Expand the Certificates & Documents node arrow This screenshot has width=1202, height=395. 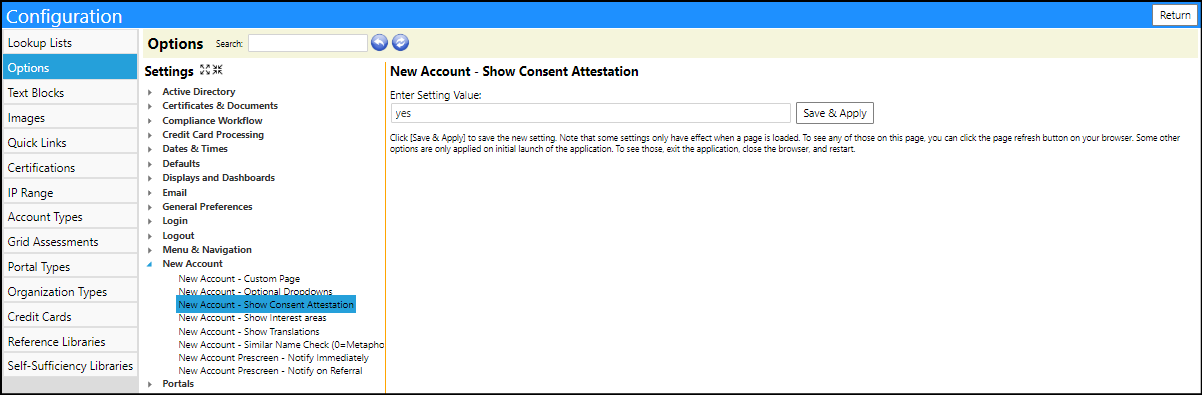point(150,106)
